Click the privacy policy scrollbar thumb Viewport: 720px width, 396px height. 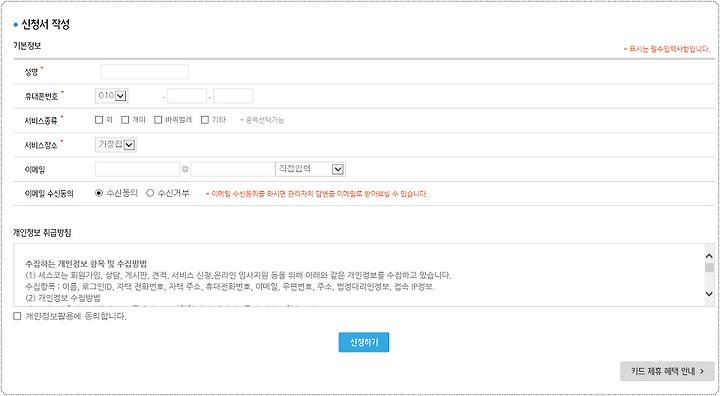[709, 267]
